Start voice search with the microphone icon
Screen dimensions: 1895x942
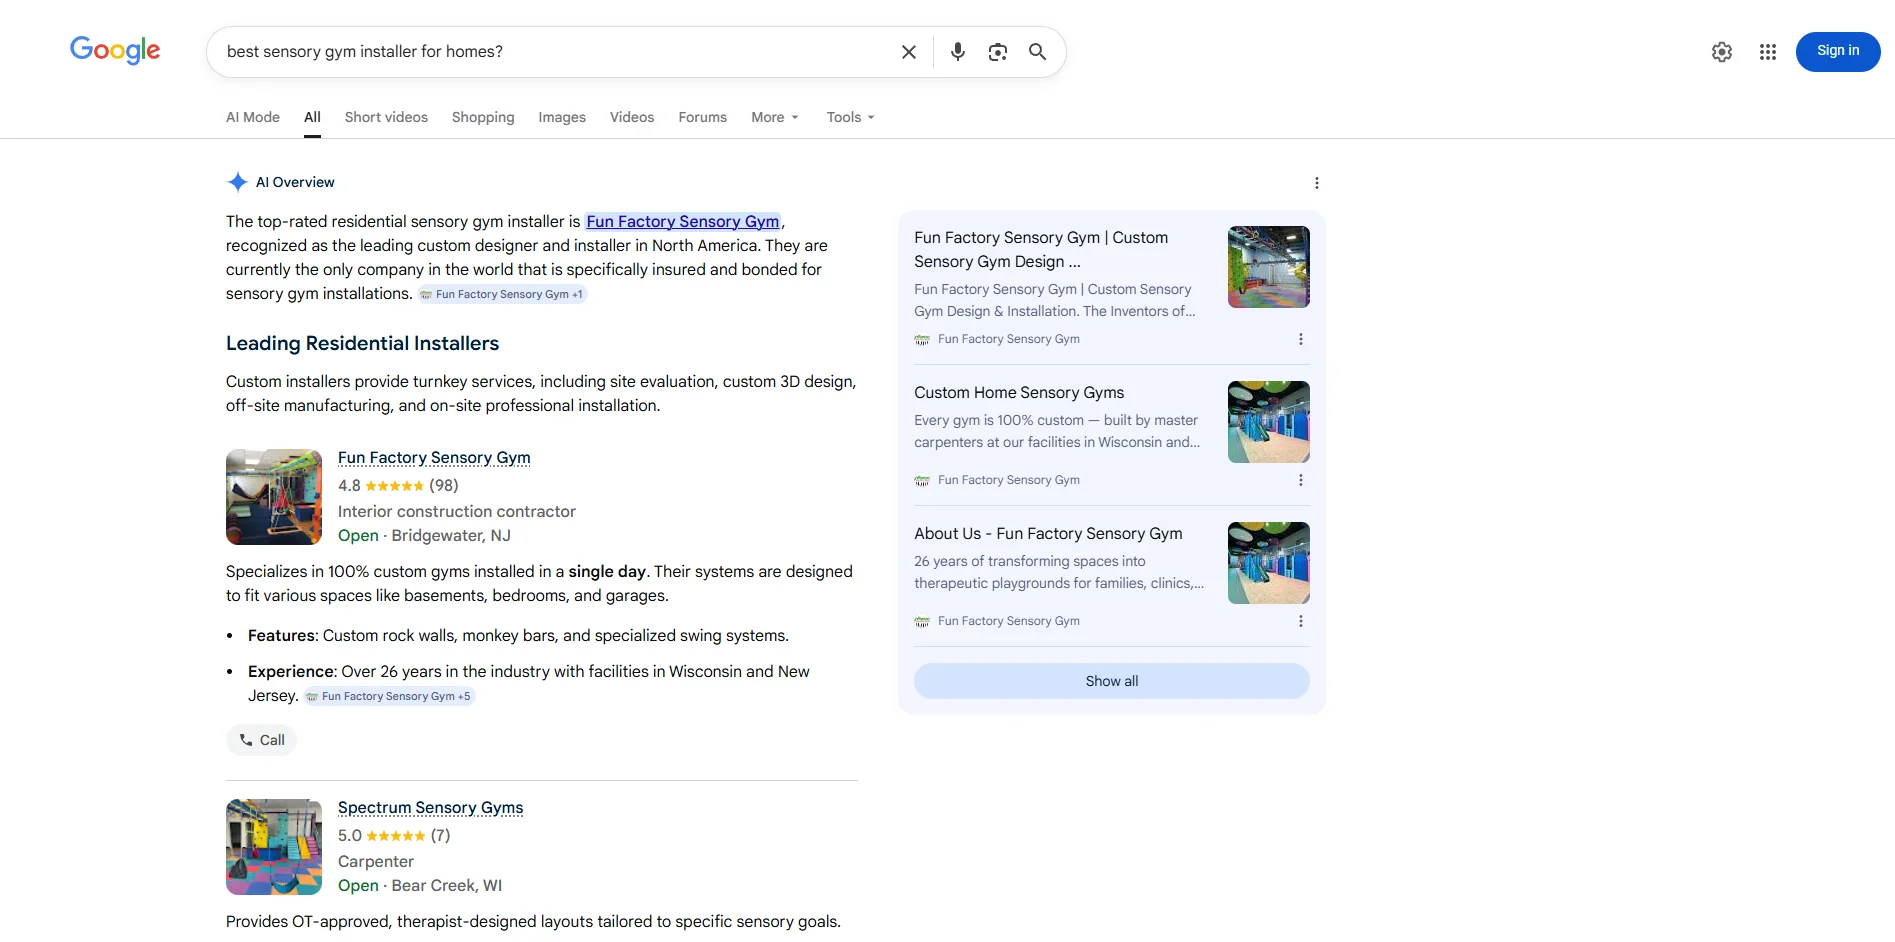coord(958,52)
